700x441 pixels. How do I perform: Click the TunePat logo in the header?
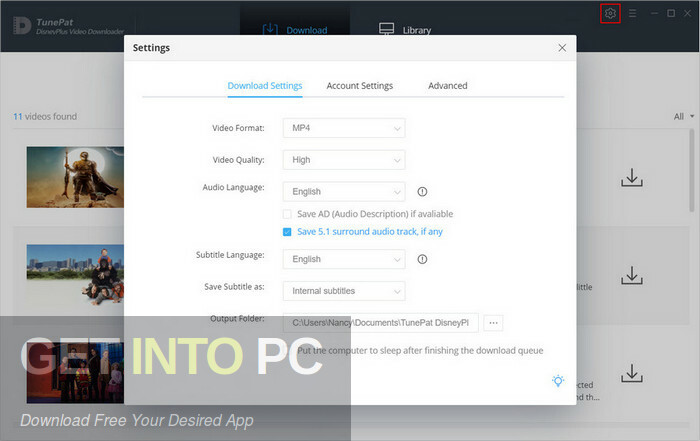point(69,25)
